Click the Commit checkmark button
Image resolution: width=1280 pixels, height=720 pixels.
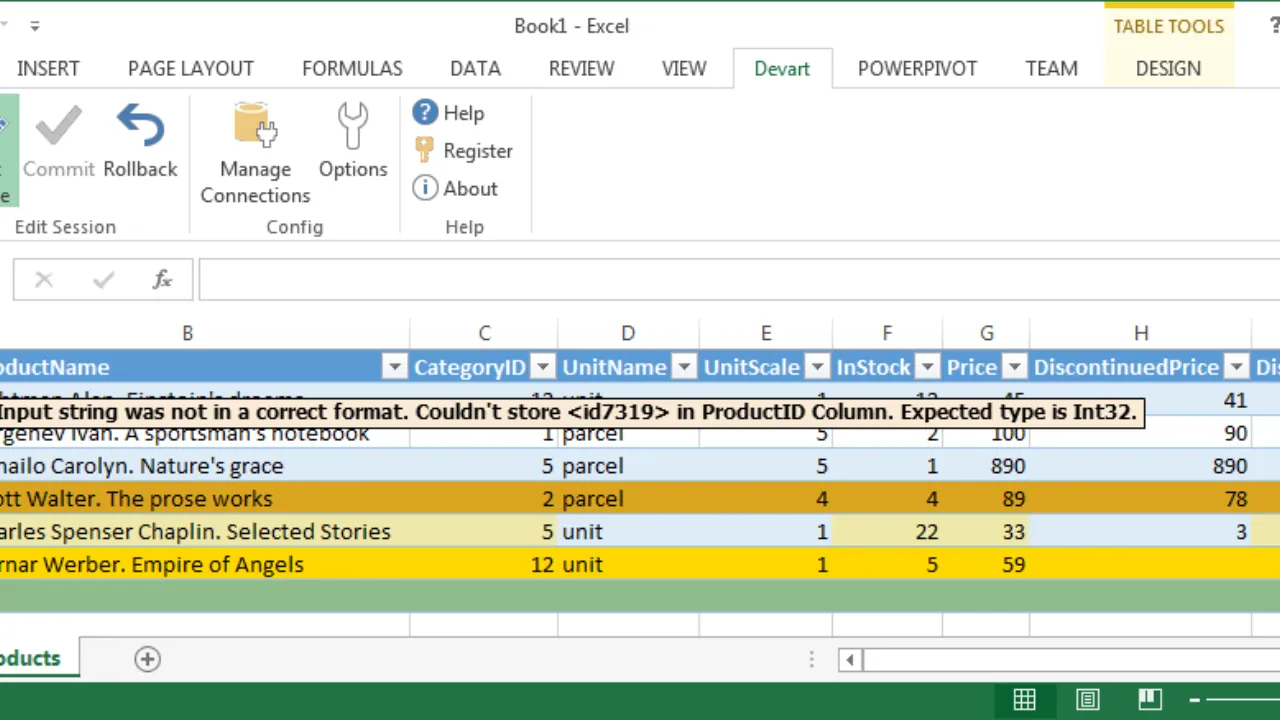59,142
